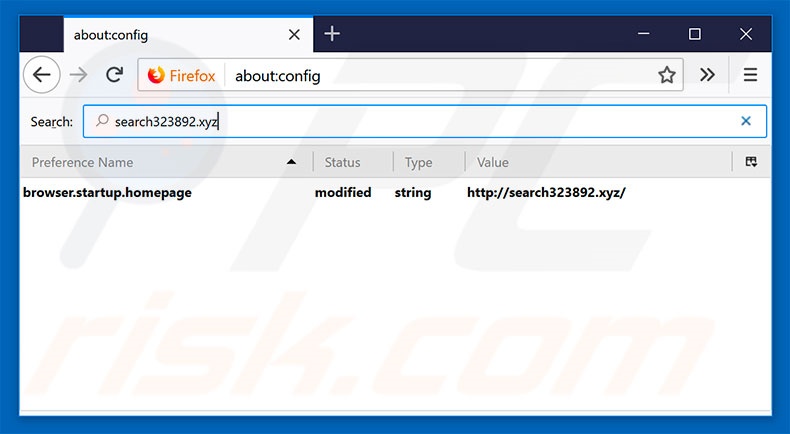Bookmark this page with the star icon
Viewport: 790px width, 434px height.
point(667,75)
